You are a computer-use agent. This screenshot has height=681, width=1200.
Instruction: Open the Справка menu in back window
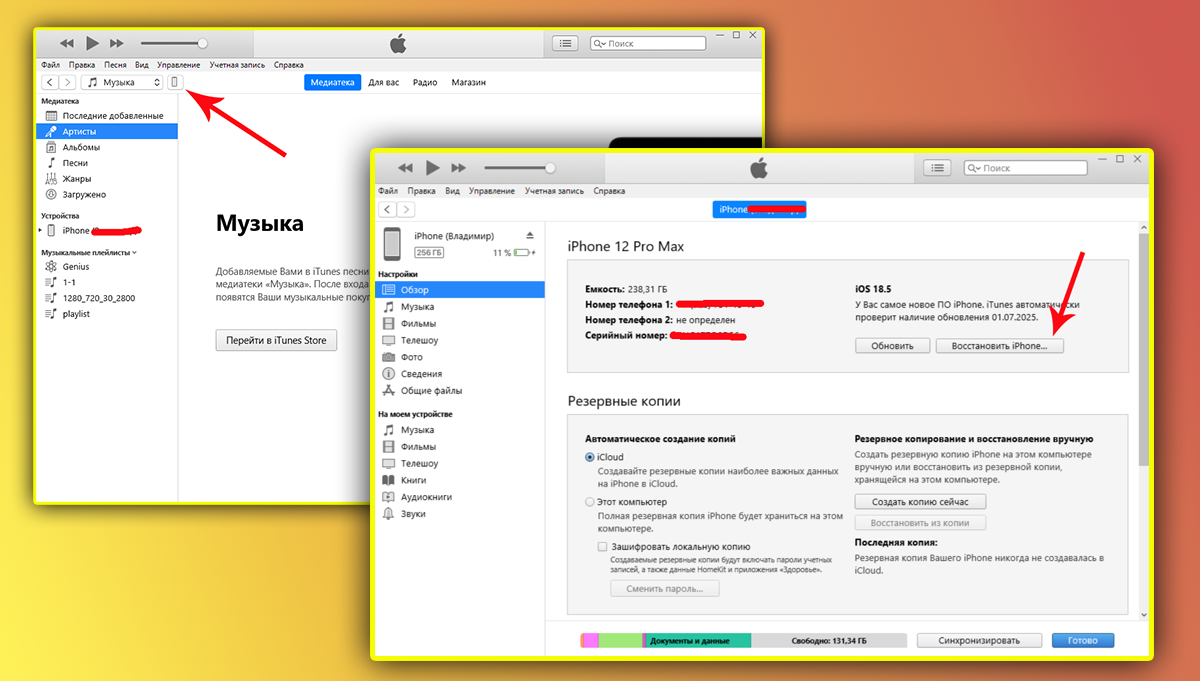point(289,64)
